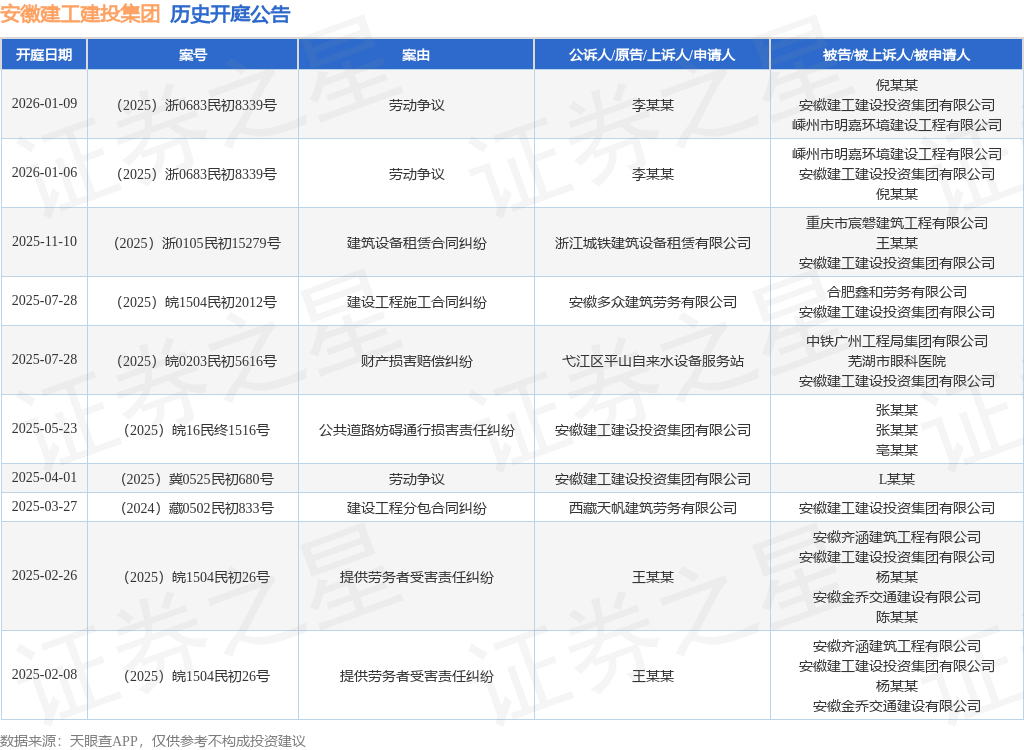The width and height of the screenshot is (1024, 750).
Task: Click defendant 王某某 in 2025-11-10 row
Action: tap(897, 243)
